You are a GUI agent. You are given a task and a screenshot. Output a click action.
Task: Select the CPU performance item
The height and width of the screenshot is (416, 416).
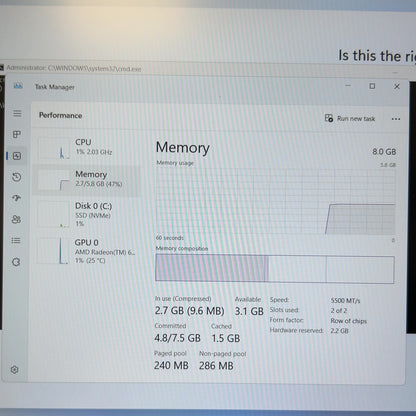tap(87, 148)
